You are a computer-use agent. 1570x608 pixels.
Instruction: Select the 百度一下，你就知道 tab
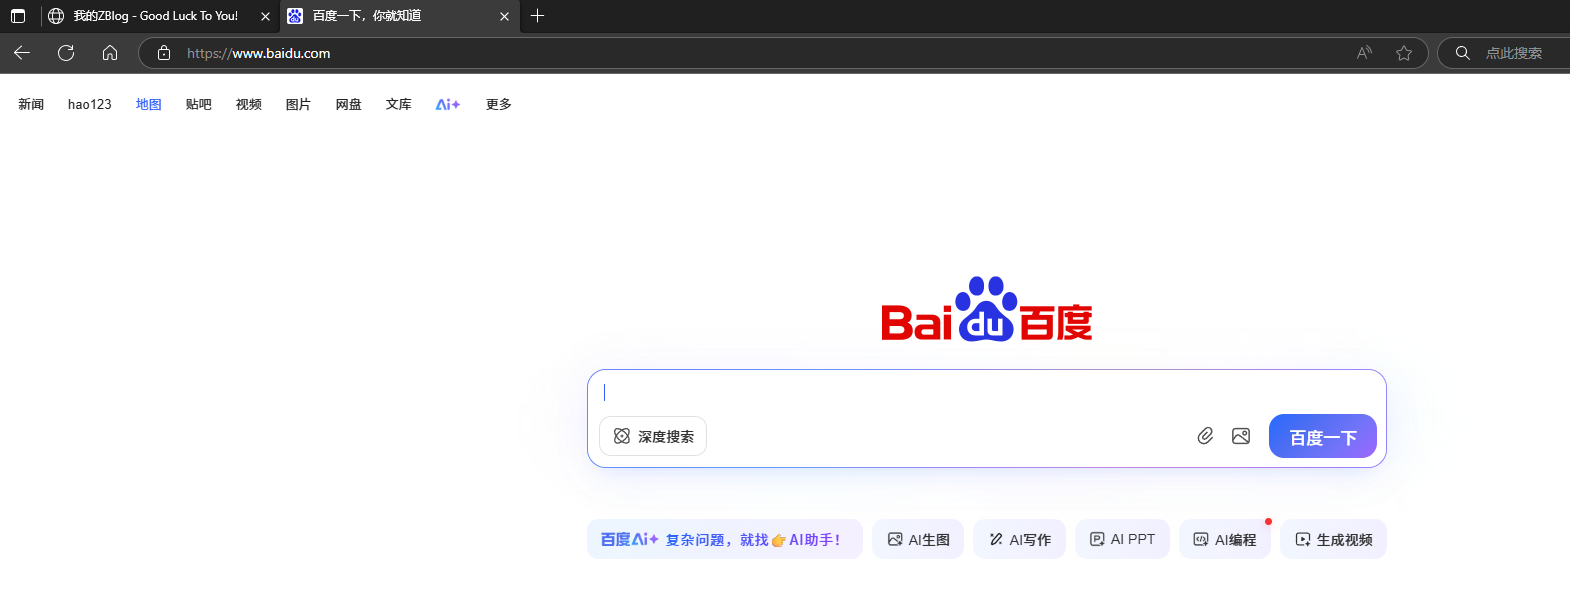pyautogui.click(x=400, y=16)
